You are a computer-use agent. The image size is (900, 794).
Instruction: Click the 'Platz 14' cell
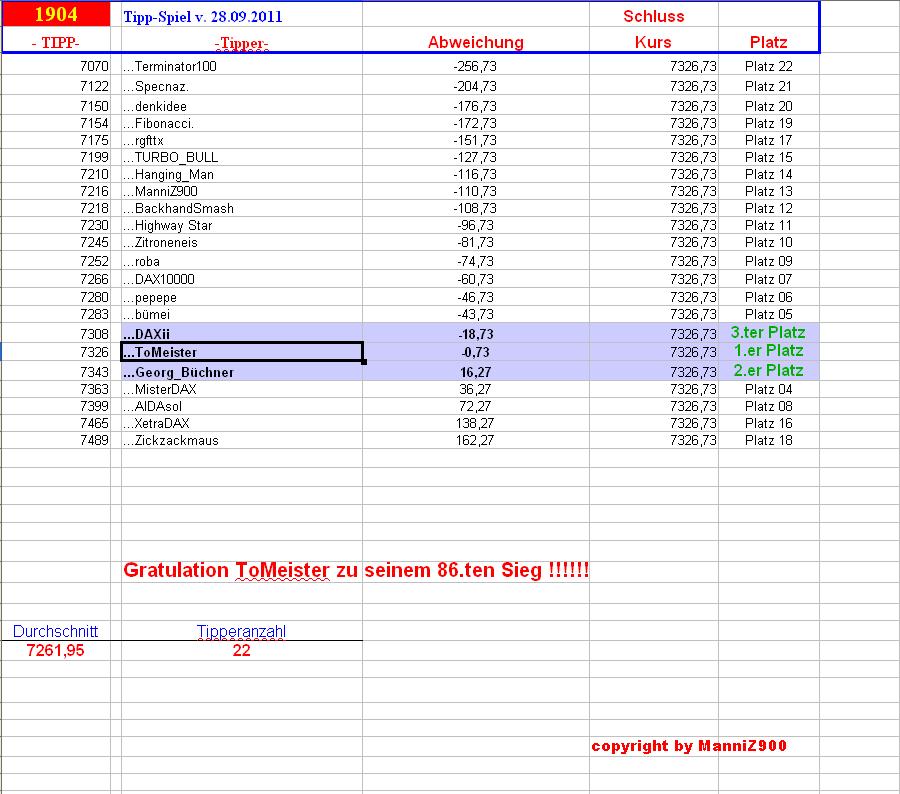(769, 175)
